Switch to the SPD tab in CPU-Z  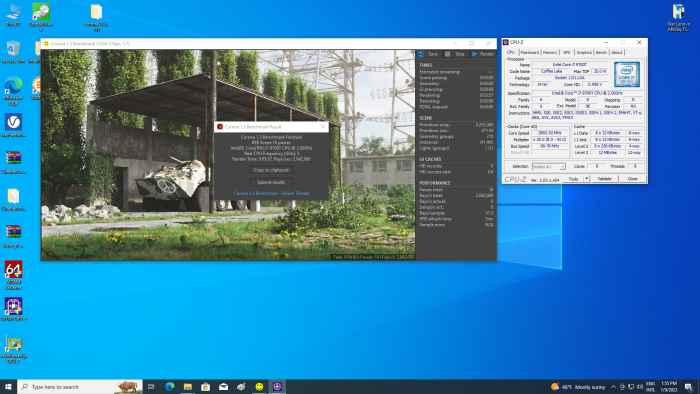click(567, 52)
